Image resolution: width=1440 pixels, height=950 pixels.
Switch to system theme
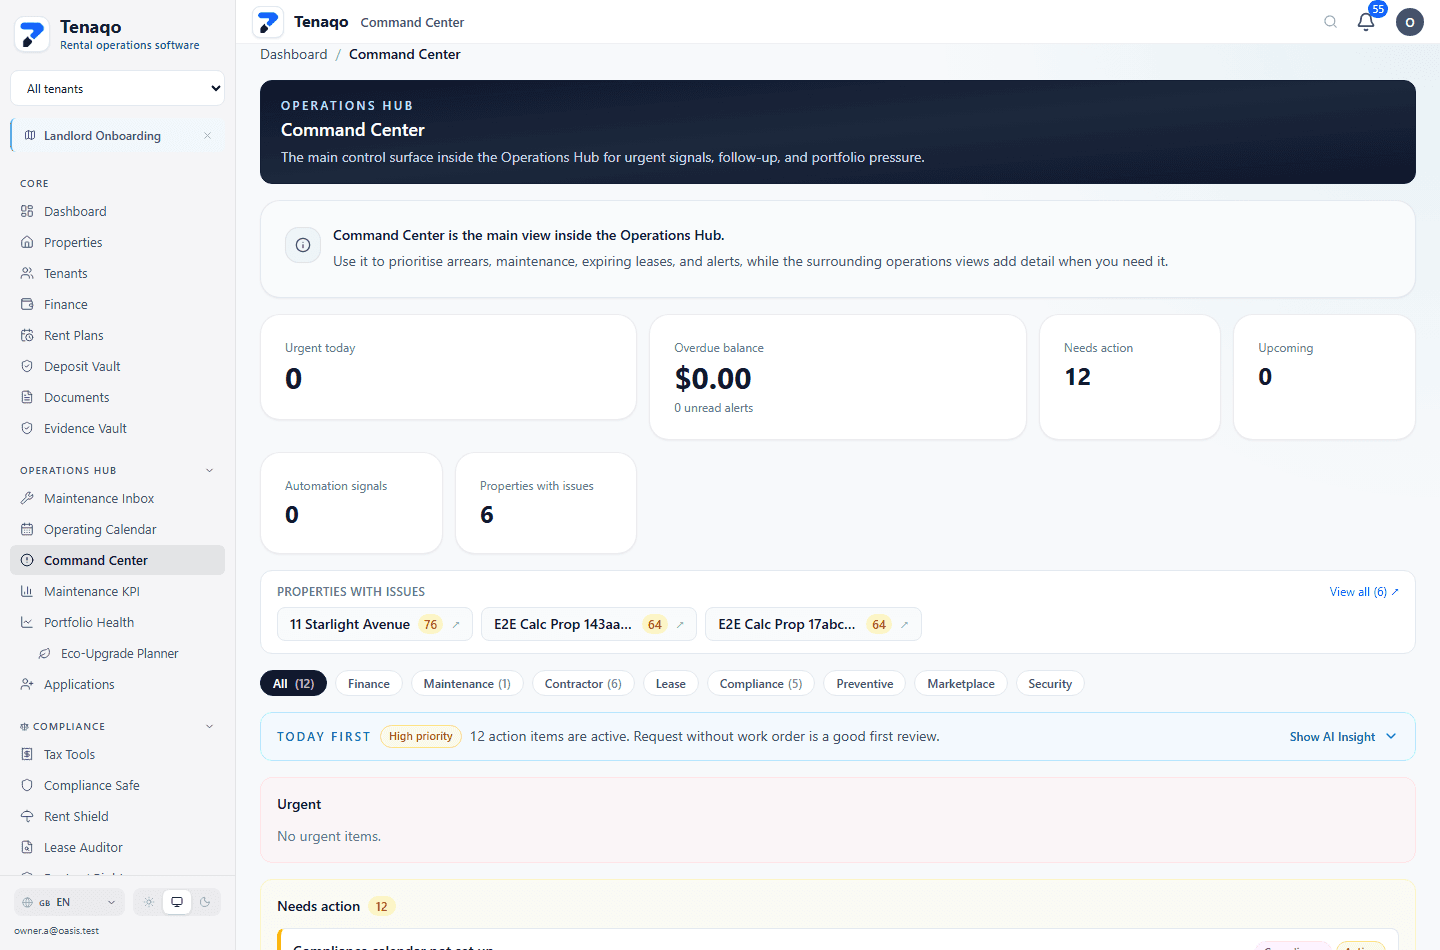177,902
